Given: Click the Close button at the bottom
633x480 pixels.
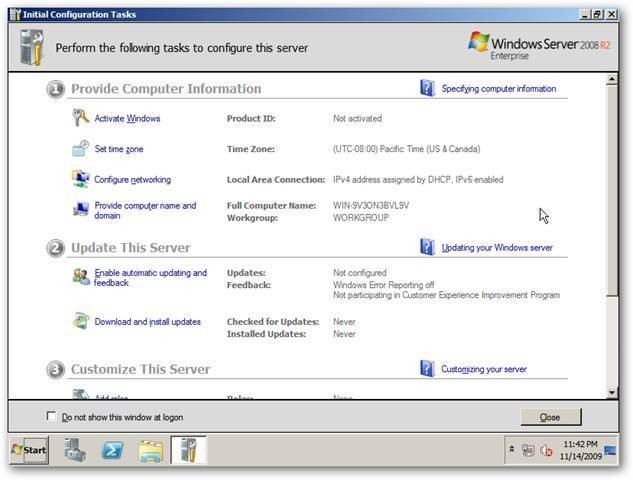Looking at the screenshot, I should [x=551, y=417].
